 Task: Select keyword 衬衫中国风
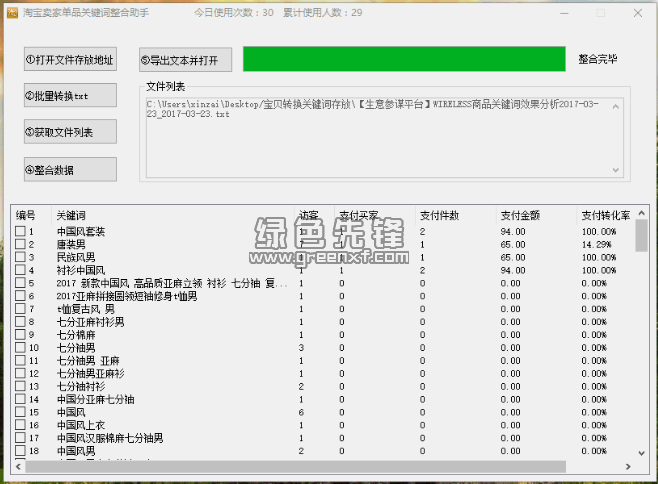pyautogui.click(x=81, y=270)
